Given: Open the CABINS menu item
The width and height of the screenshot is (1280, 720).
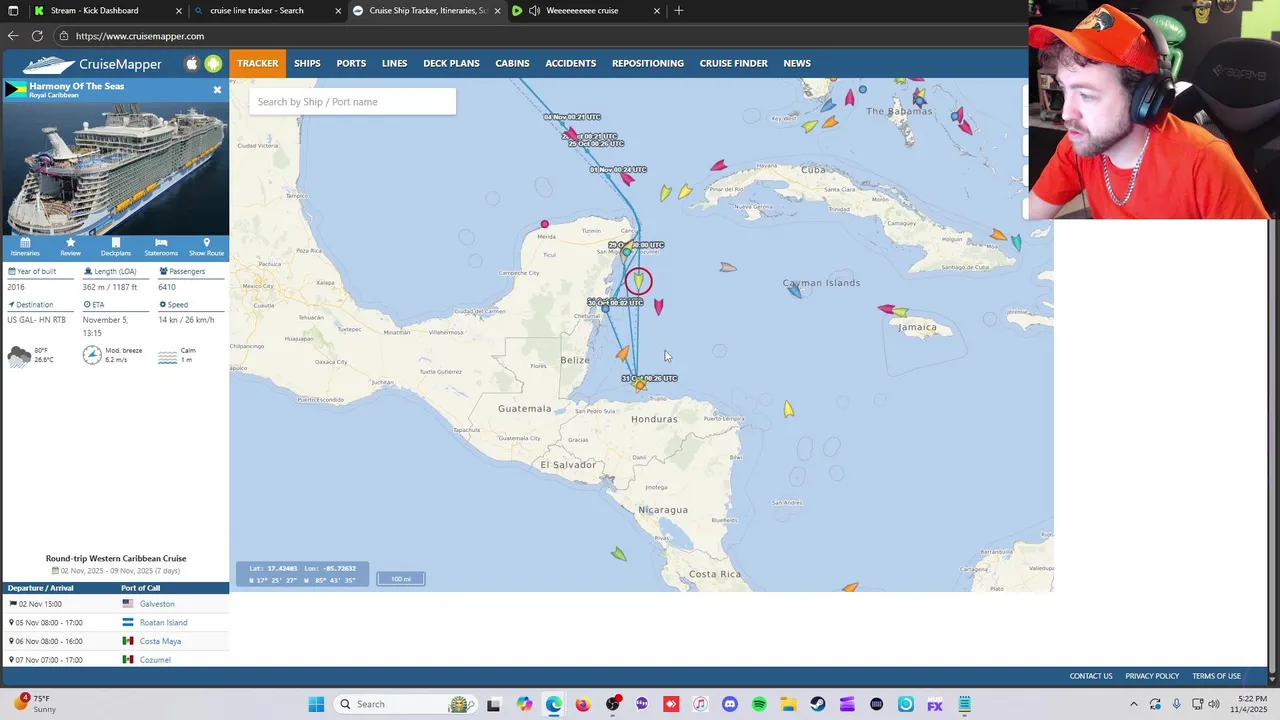Looking at the screenshot, I should point(512,63).
